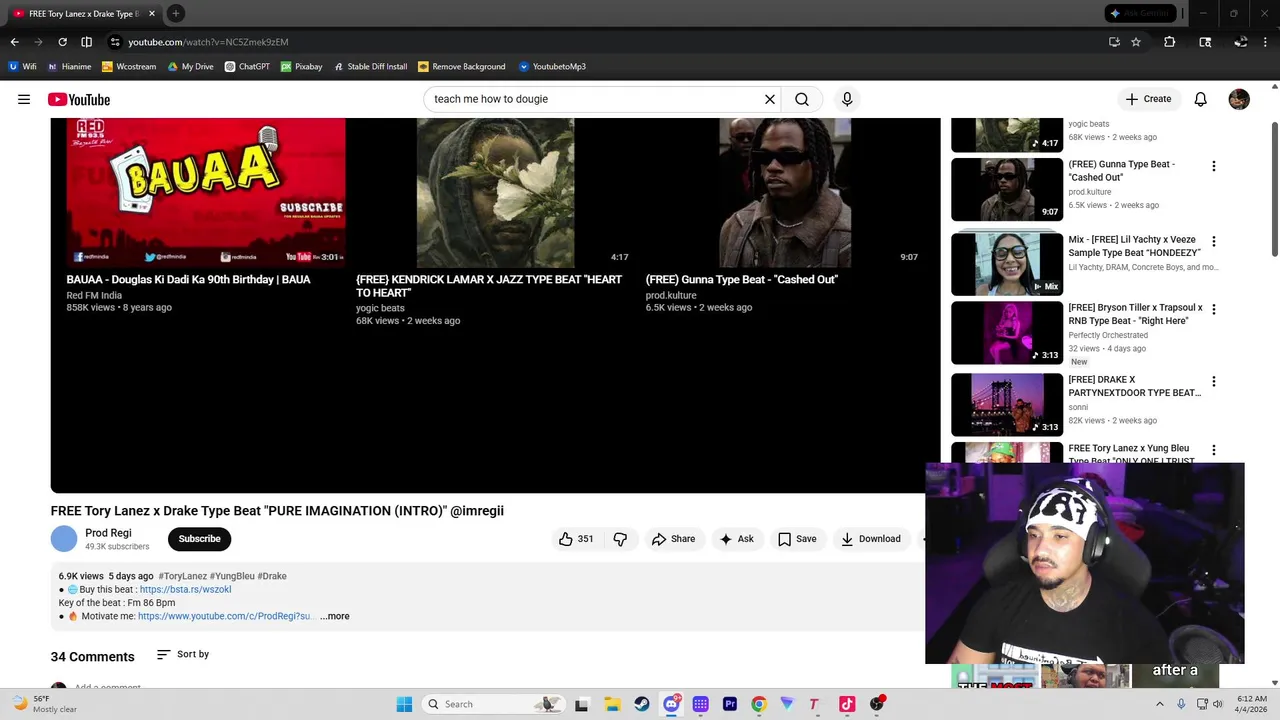Open the Remove Background bookmark
This screenshot has width=1280, height=720.
461,67
